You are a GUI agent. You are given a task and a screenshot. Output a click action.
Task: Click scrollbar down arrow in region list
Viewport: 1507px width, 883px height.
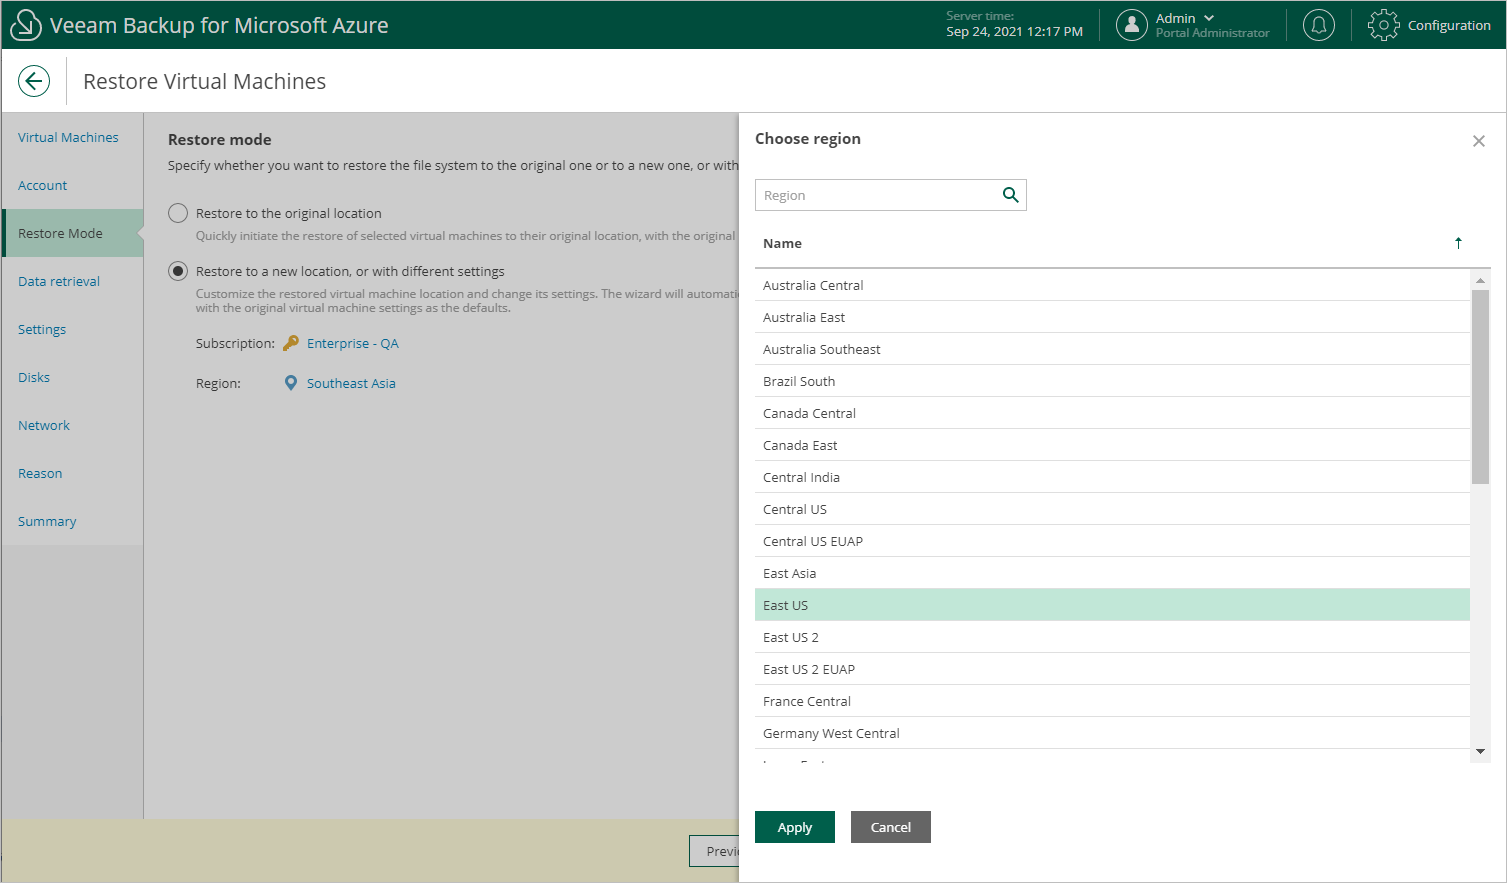tap(1480, 752)
